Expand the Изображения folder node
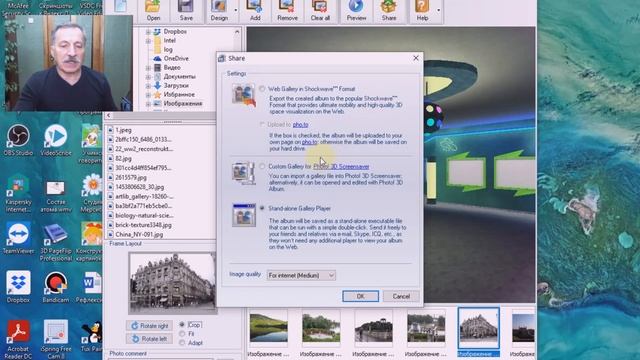Viewport: 640px width, 360px height. (x=149, y=104)
